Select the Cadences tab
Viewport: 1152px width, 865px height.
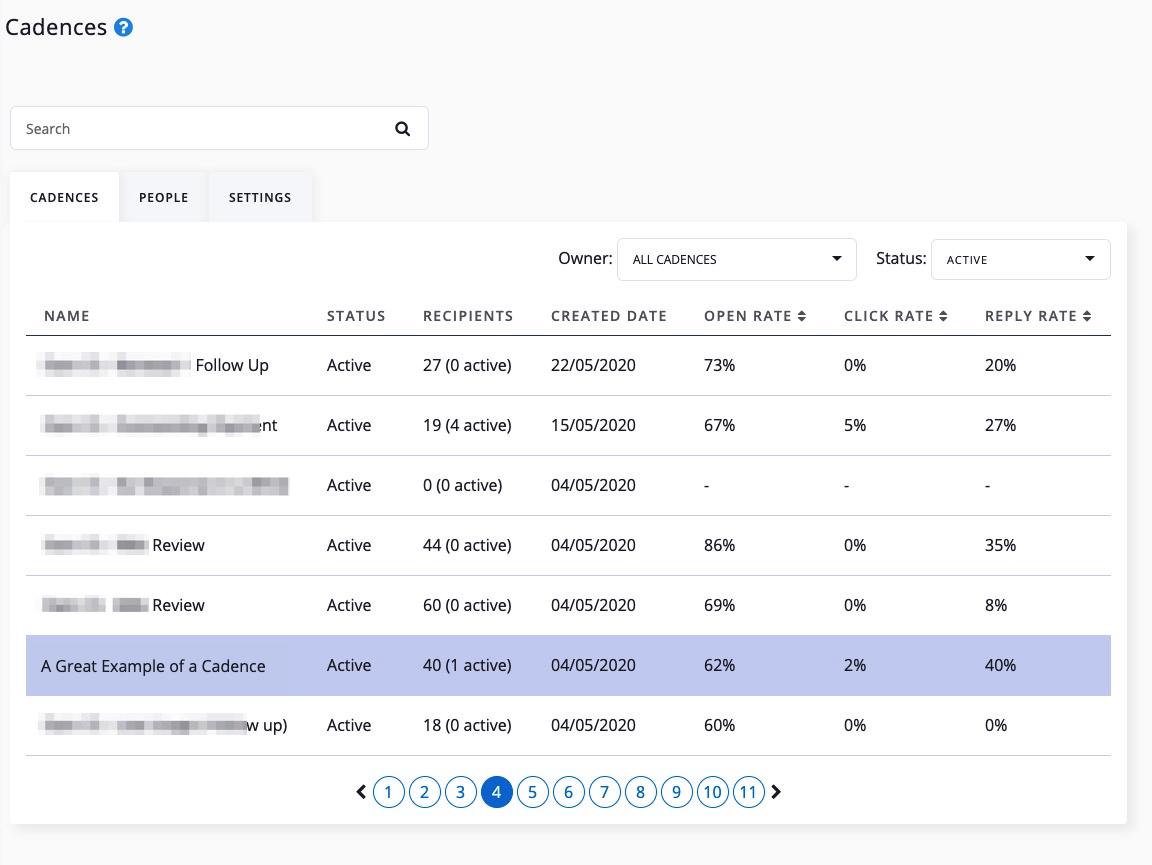[64, 198]
